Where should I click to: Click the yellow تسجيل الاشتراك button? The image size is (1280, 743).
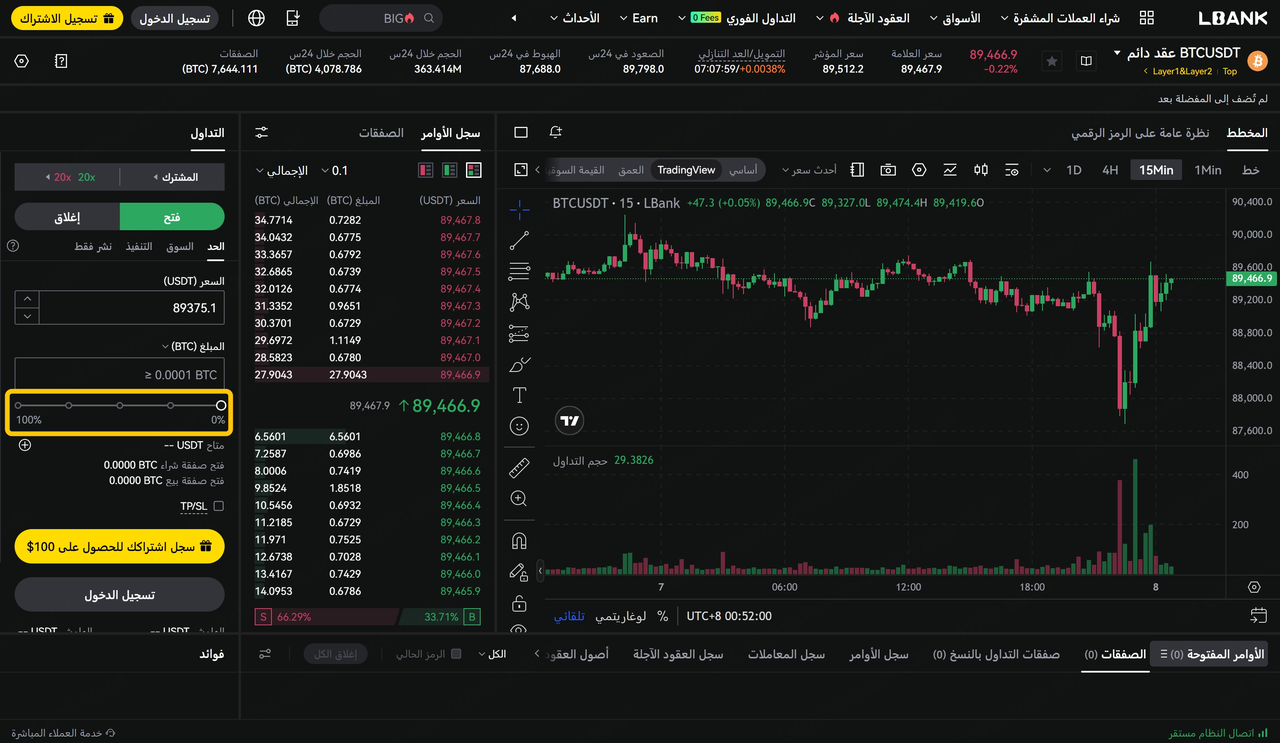click(x=68, y=18)
